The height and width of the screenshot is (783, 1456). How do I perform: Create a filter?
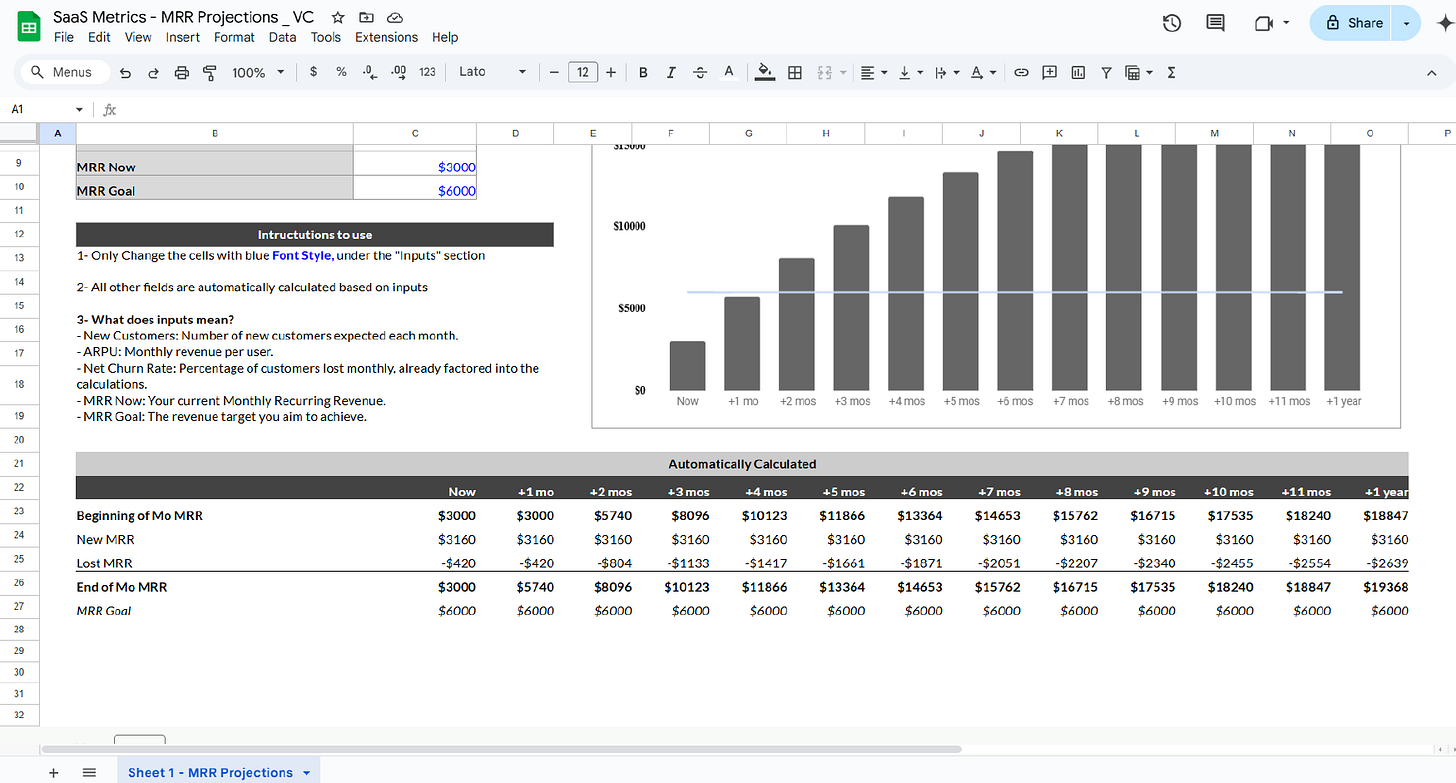(1106, 72)
